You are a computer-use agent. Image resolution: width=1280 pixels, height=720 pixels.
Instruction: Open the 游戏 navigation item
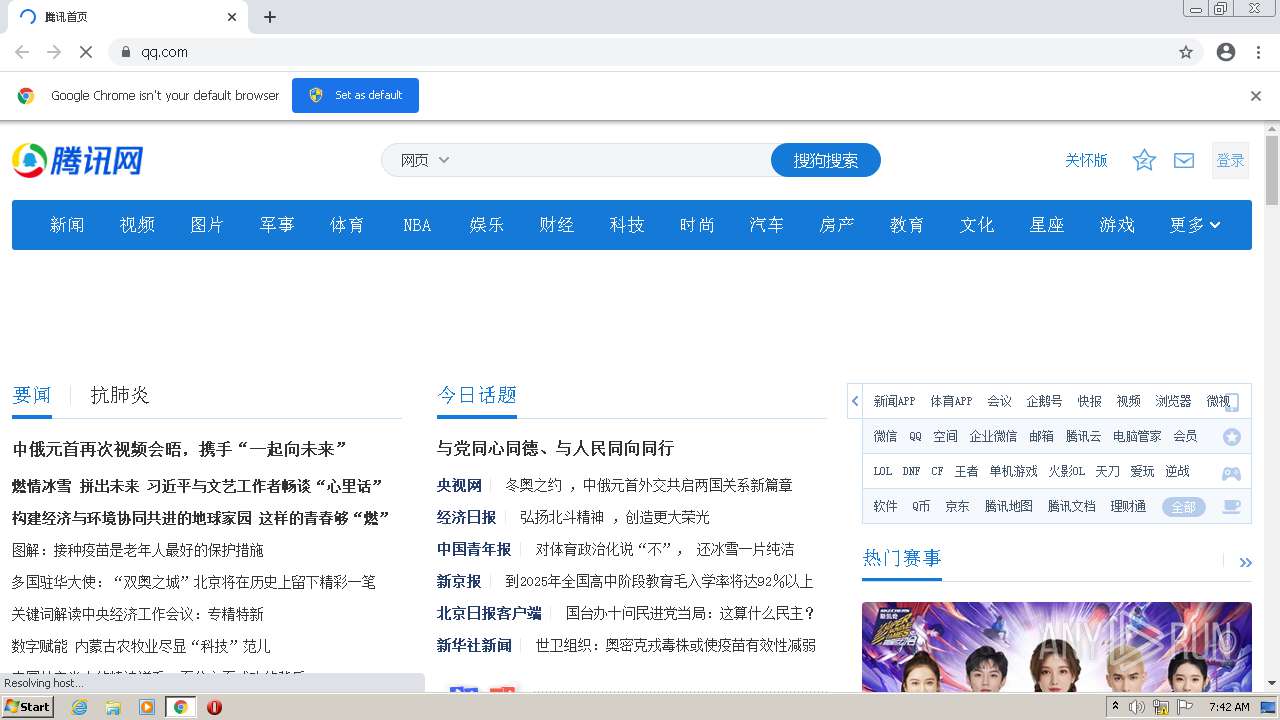coord(1117,225)
